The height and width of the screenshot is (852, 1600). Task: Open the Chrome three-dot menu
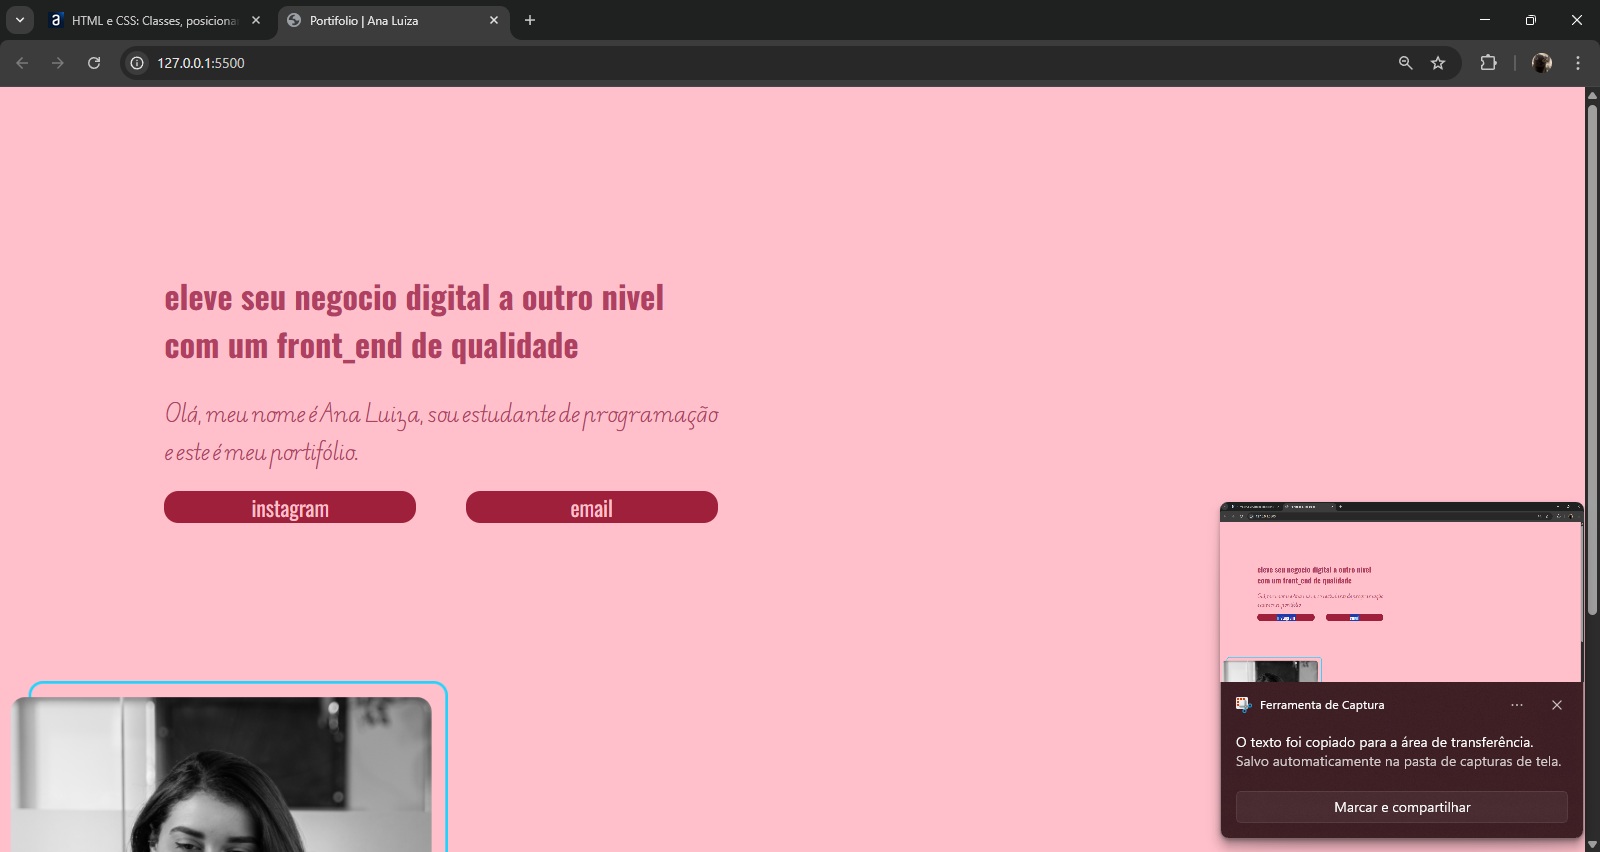click(x=1578, y=63)
